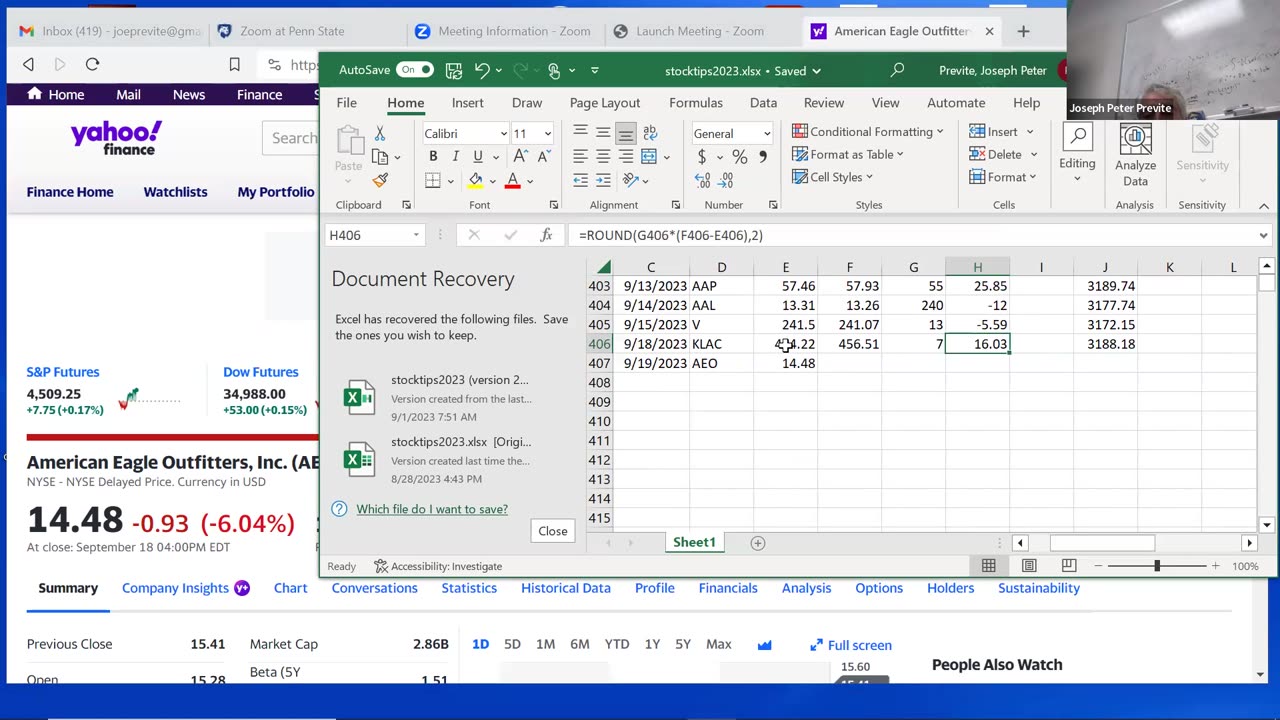
Task: Click the Insert Function fx icon
Action: point(546,235)
